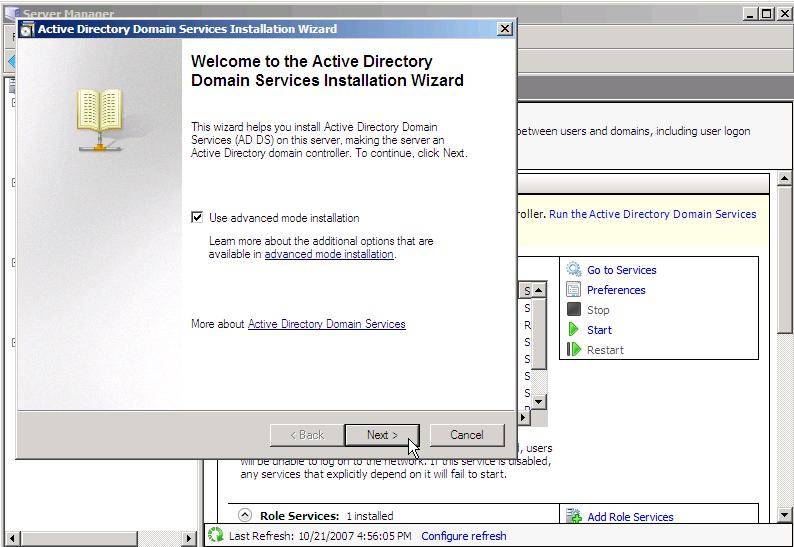The width and height of the screenshot is (794, 547).
Task: Click the services list vertical scrollbar thumb
Action: 538,333
